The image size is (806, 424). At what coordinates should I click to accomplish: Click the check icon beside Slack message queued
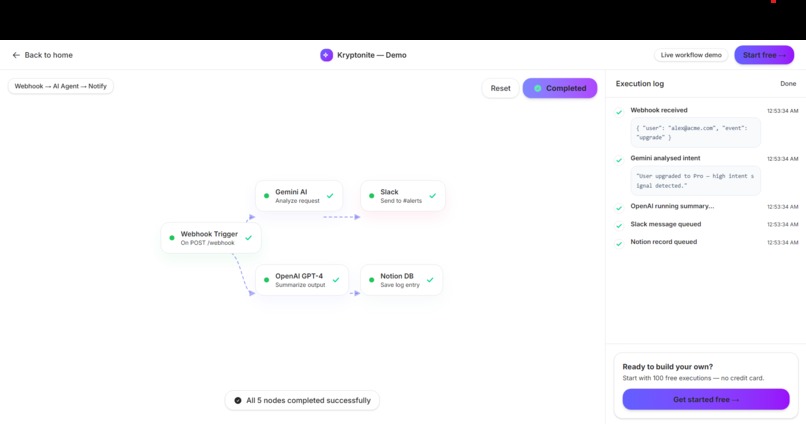(x=619, y=226)
